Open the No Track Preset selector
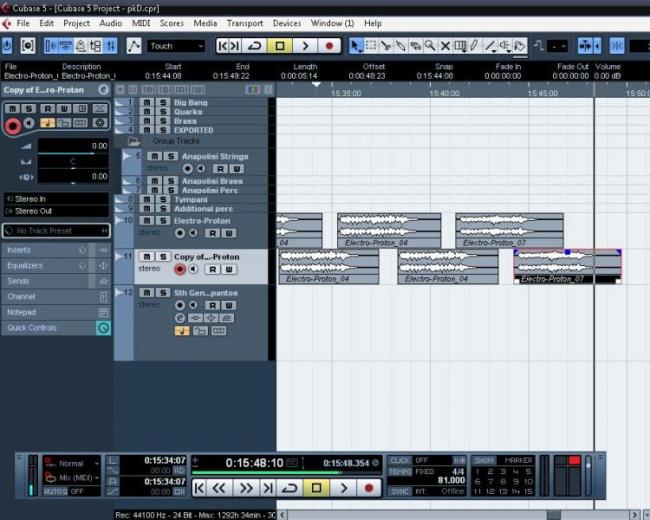 tap(56, 231)
